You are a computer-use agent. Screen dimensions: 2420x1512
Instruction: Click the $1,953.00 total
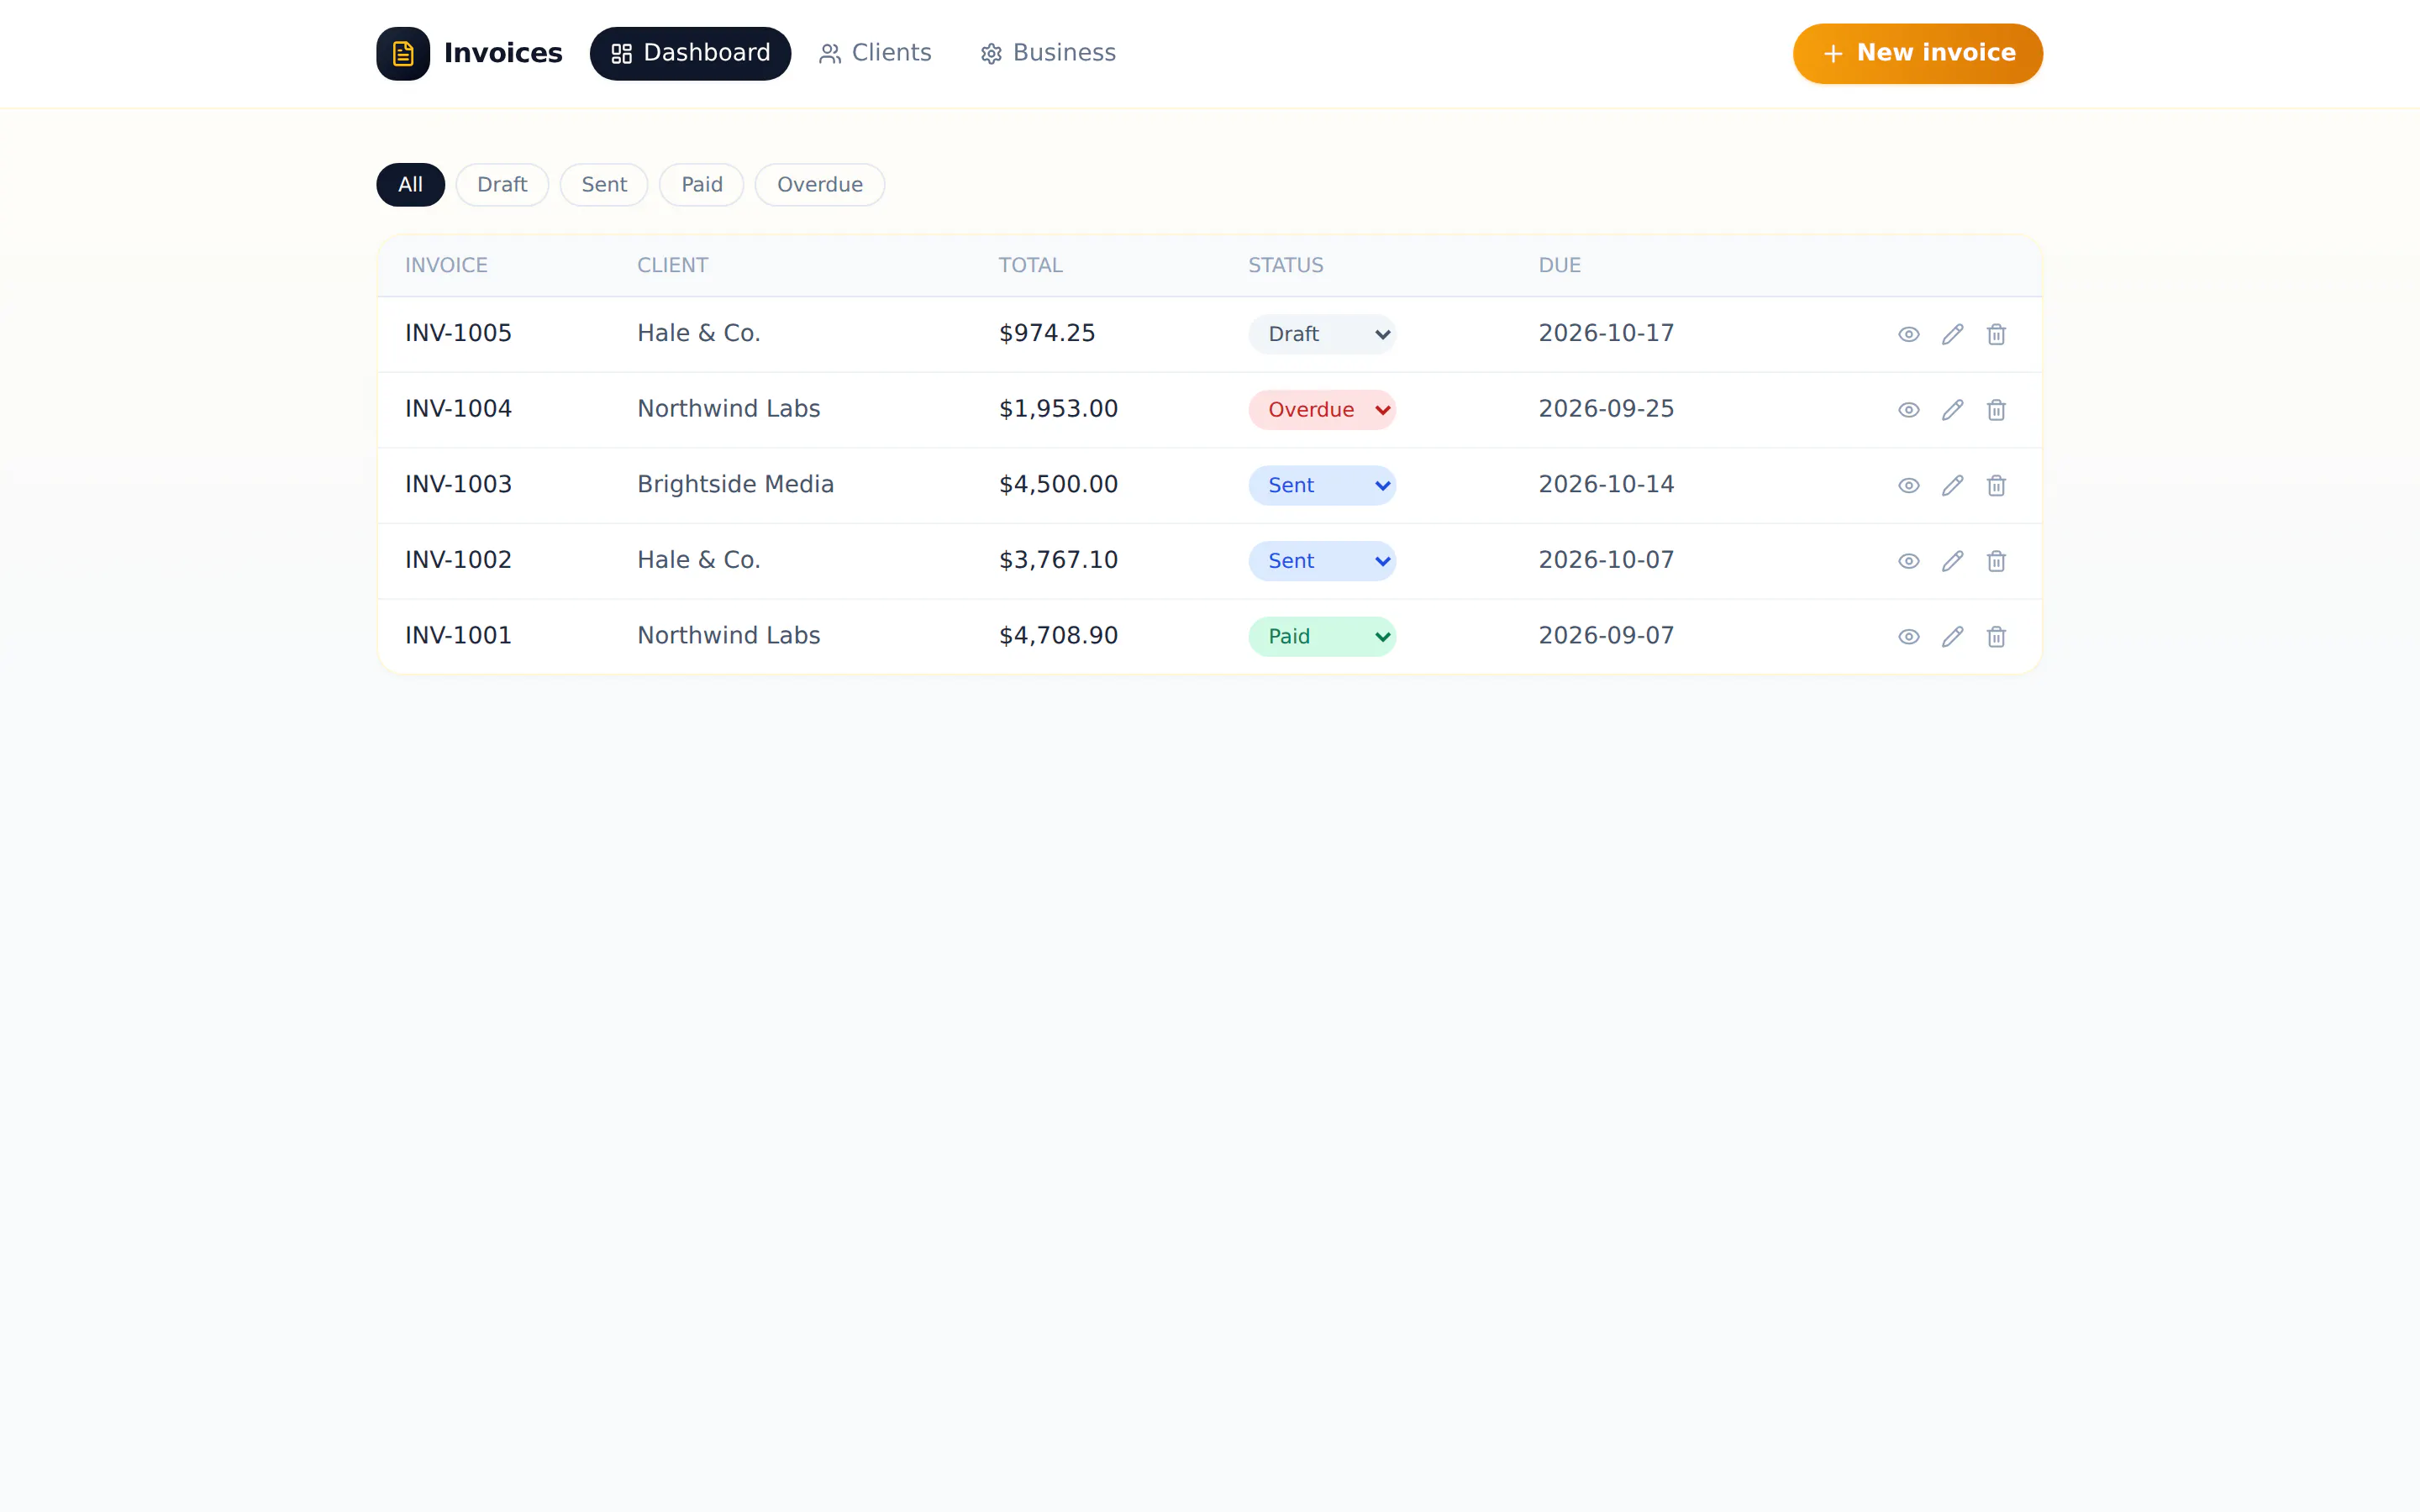click(x=1058, y=409)
